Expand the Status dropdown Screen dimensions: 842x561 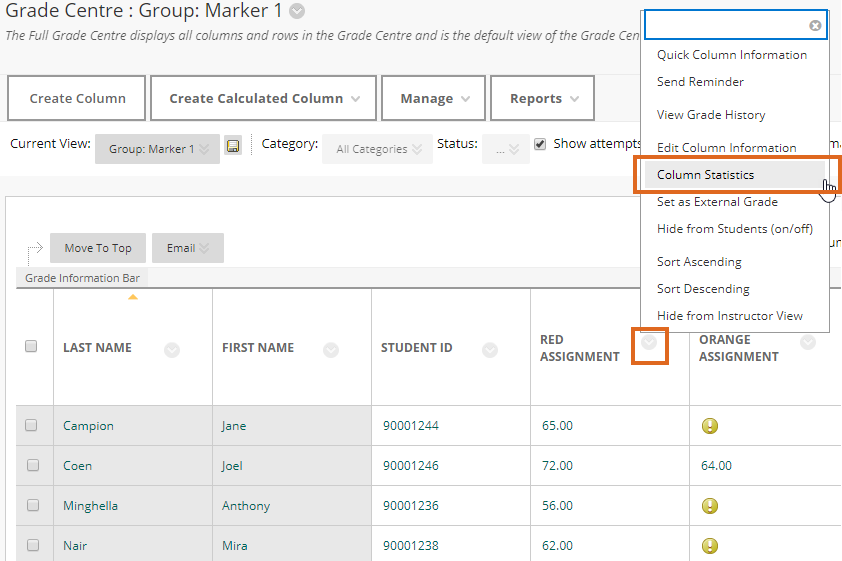(506, 149)
